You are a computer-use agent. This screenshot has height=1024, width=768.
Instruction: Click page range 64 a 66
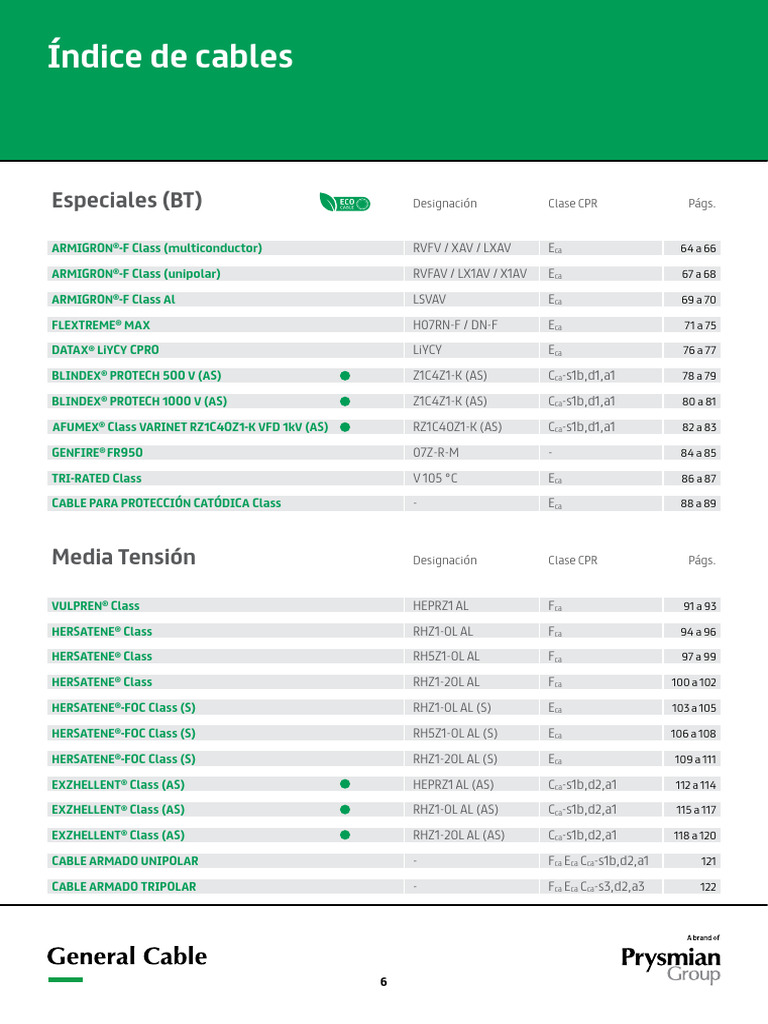point(698,248)
